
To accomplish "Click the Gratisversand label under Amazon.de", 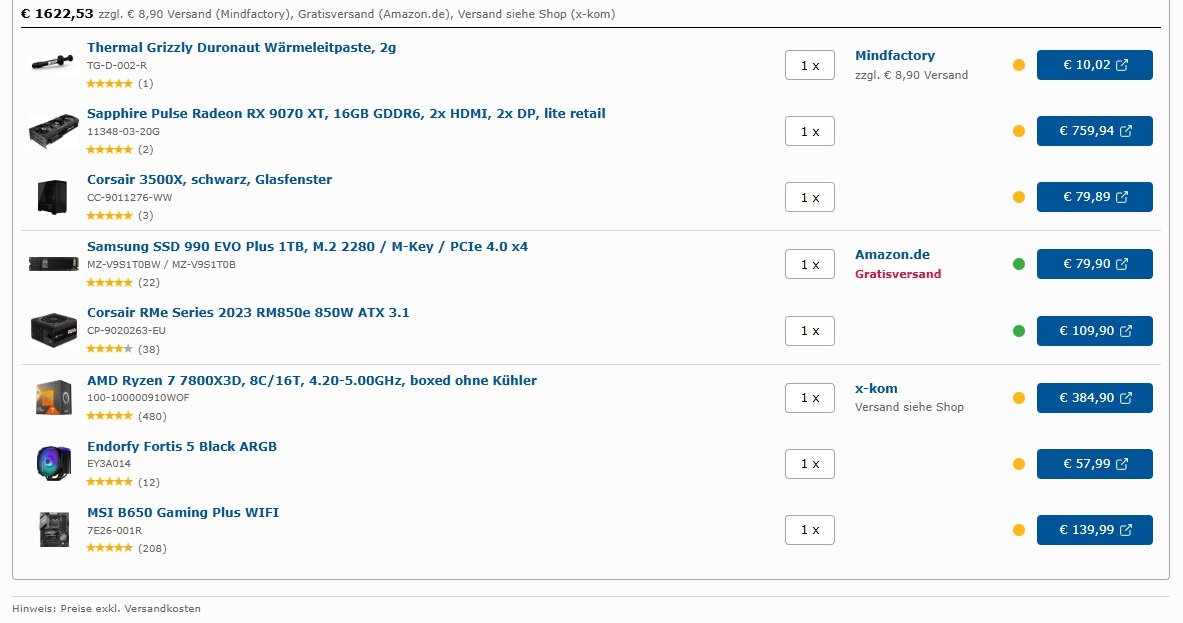I will click(x=898, y=274).
